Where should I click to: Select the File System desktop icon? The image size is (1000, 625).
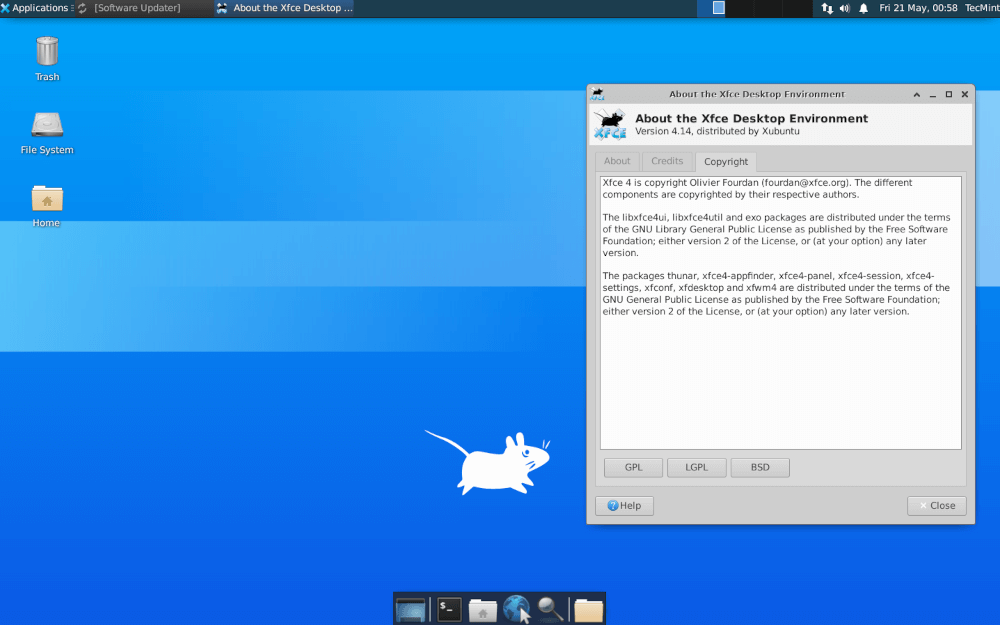click(x=47, y=125)
